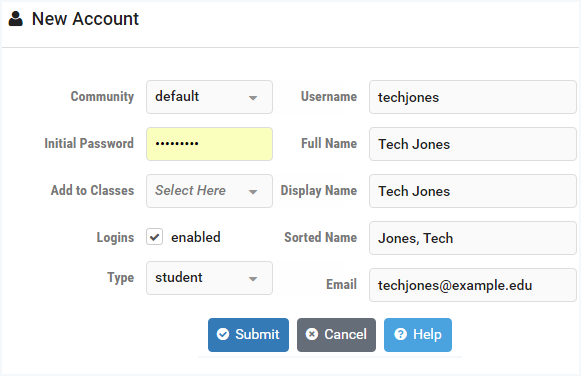The height and width of the screenshot is (376, 581).
Task: Open the Type dropdown showing student
Action: (209, 278)
